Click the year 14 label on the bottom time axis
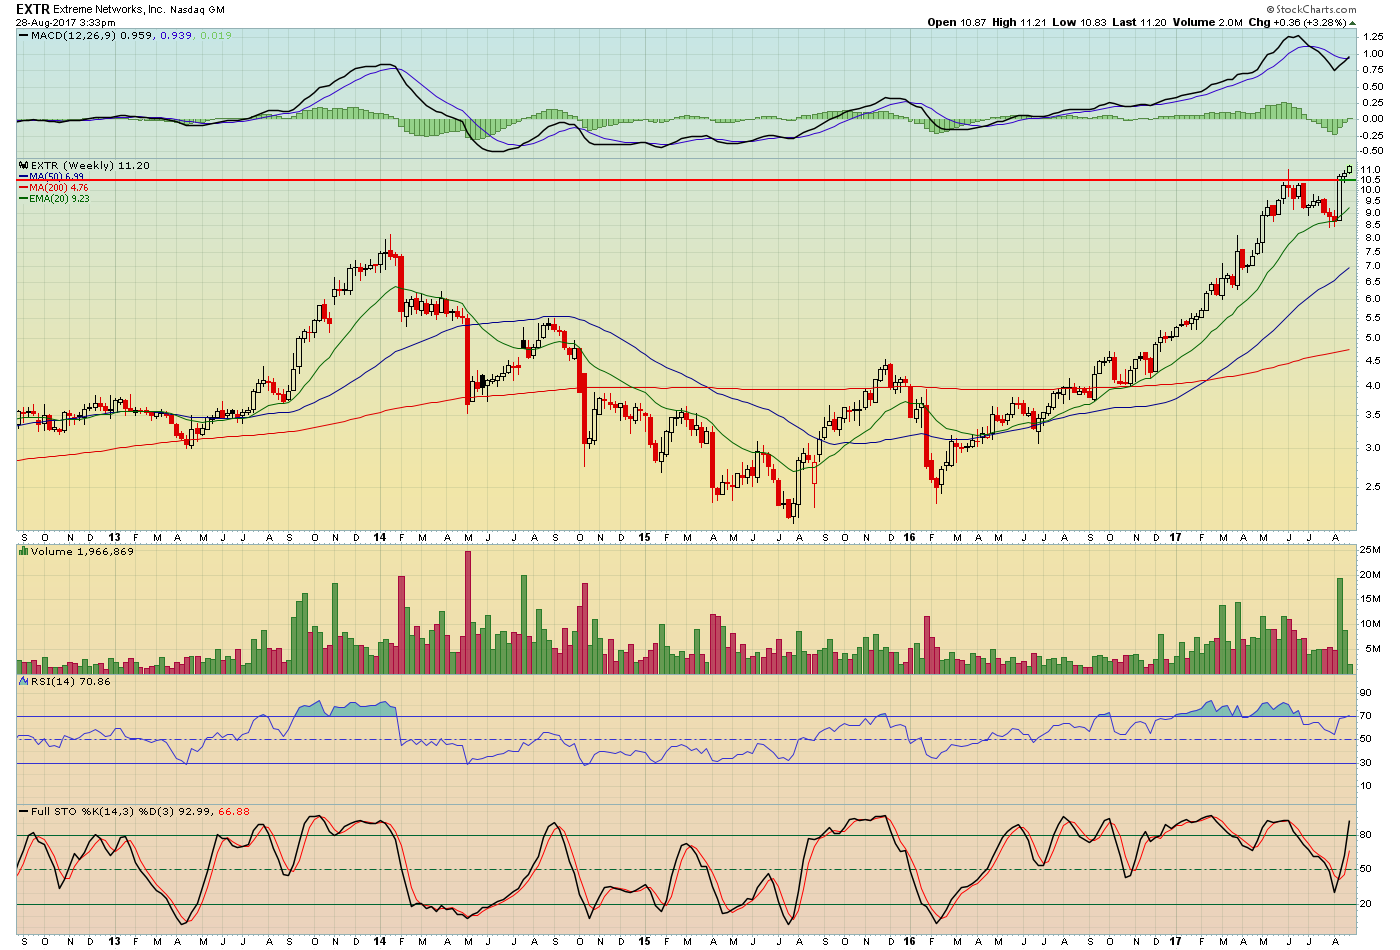The image size is (1400, 950). pyautogui.click(x=380, y=941)
